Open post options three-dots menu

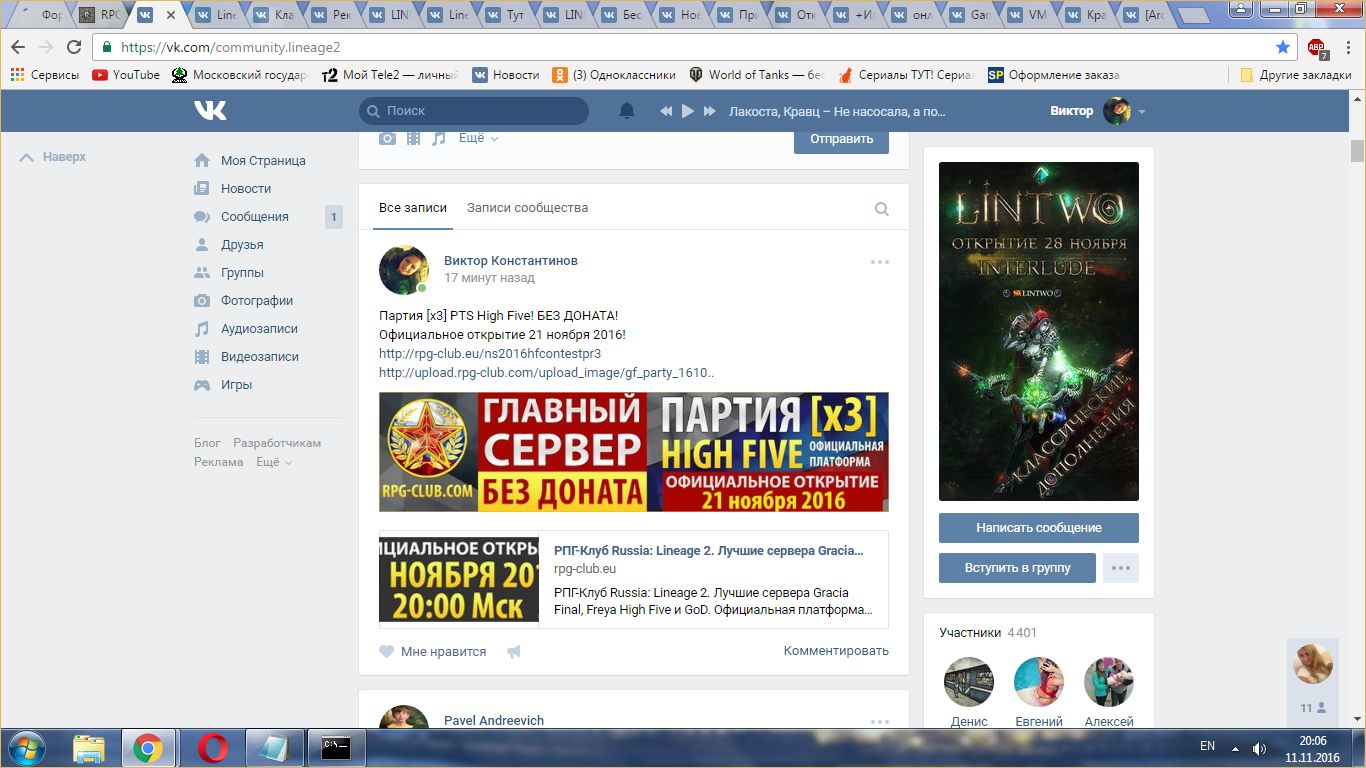(879, 262)
